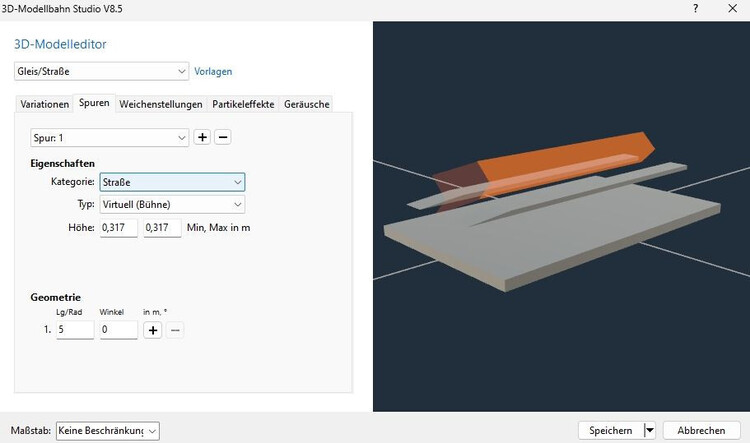750x443 pixels.
Task: Click the help question mark in title bar
Action: click(695, 8)
